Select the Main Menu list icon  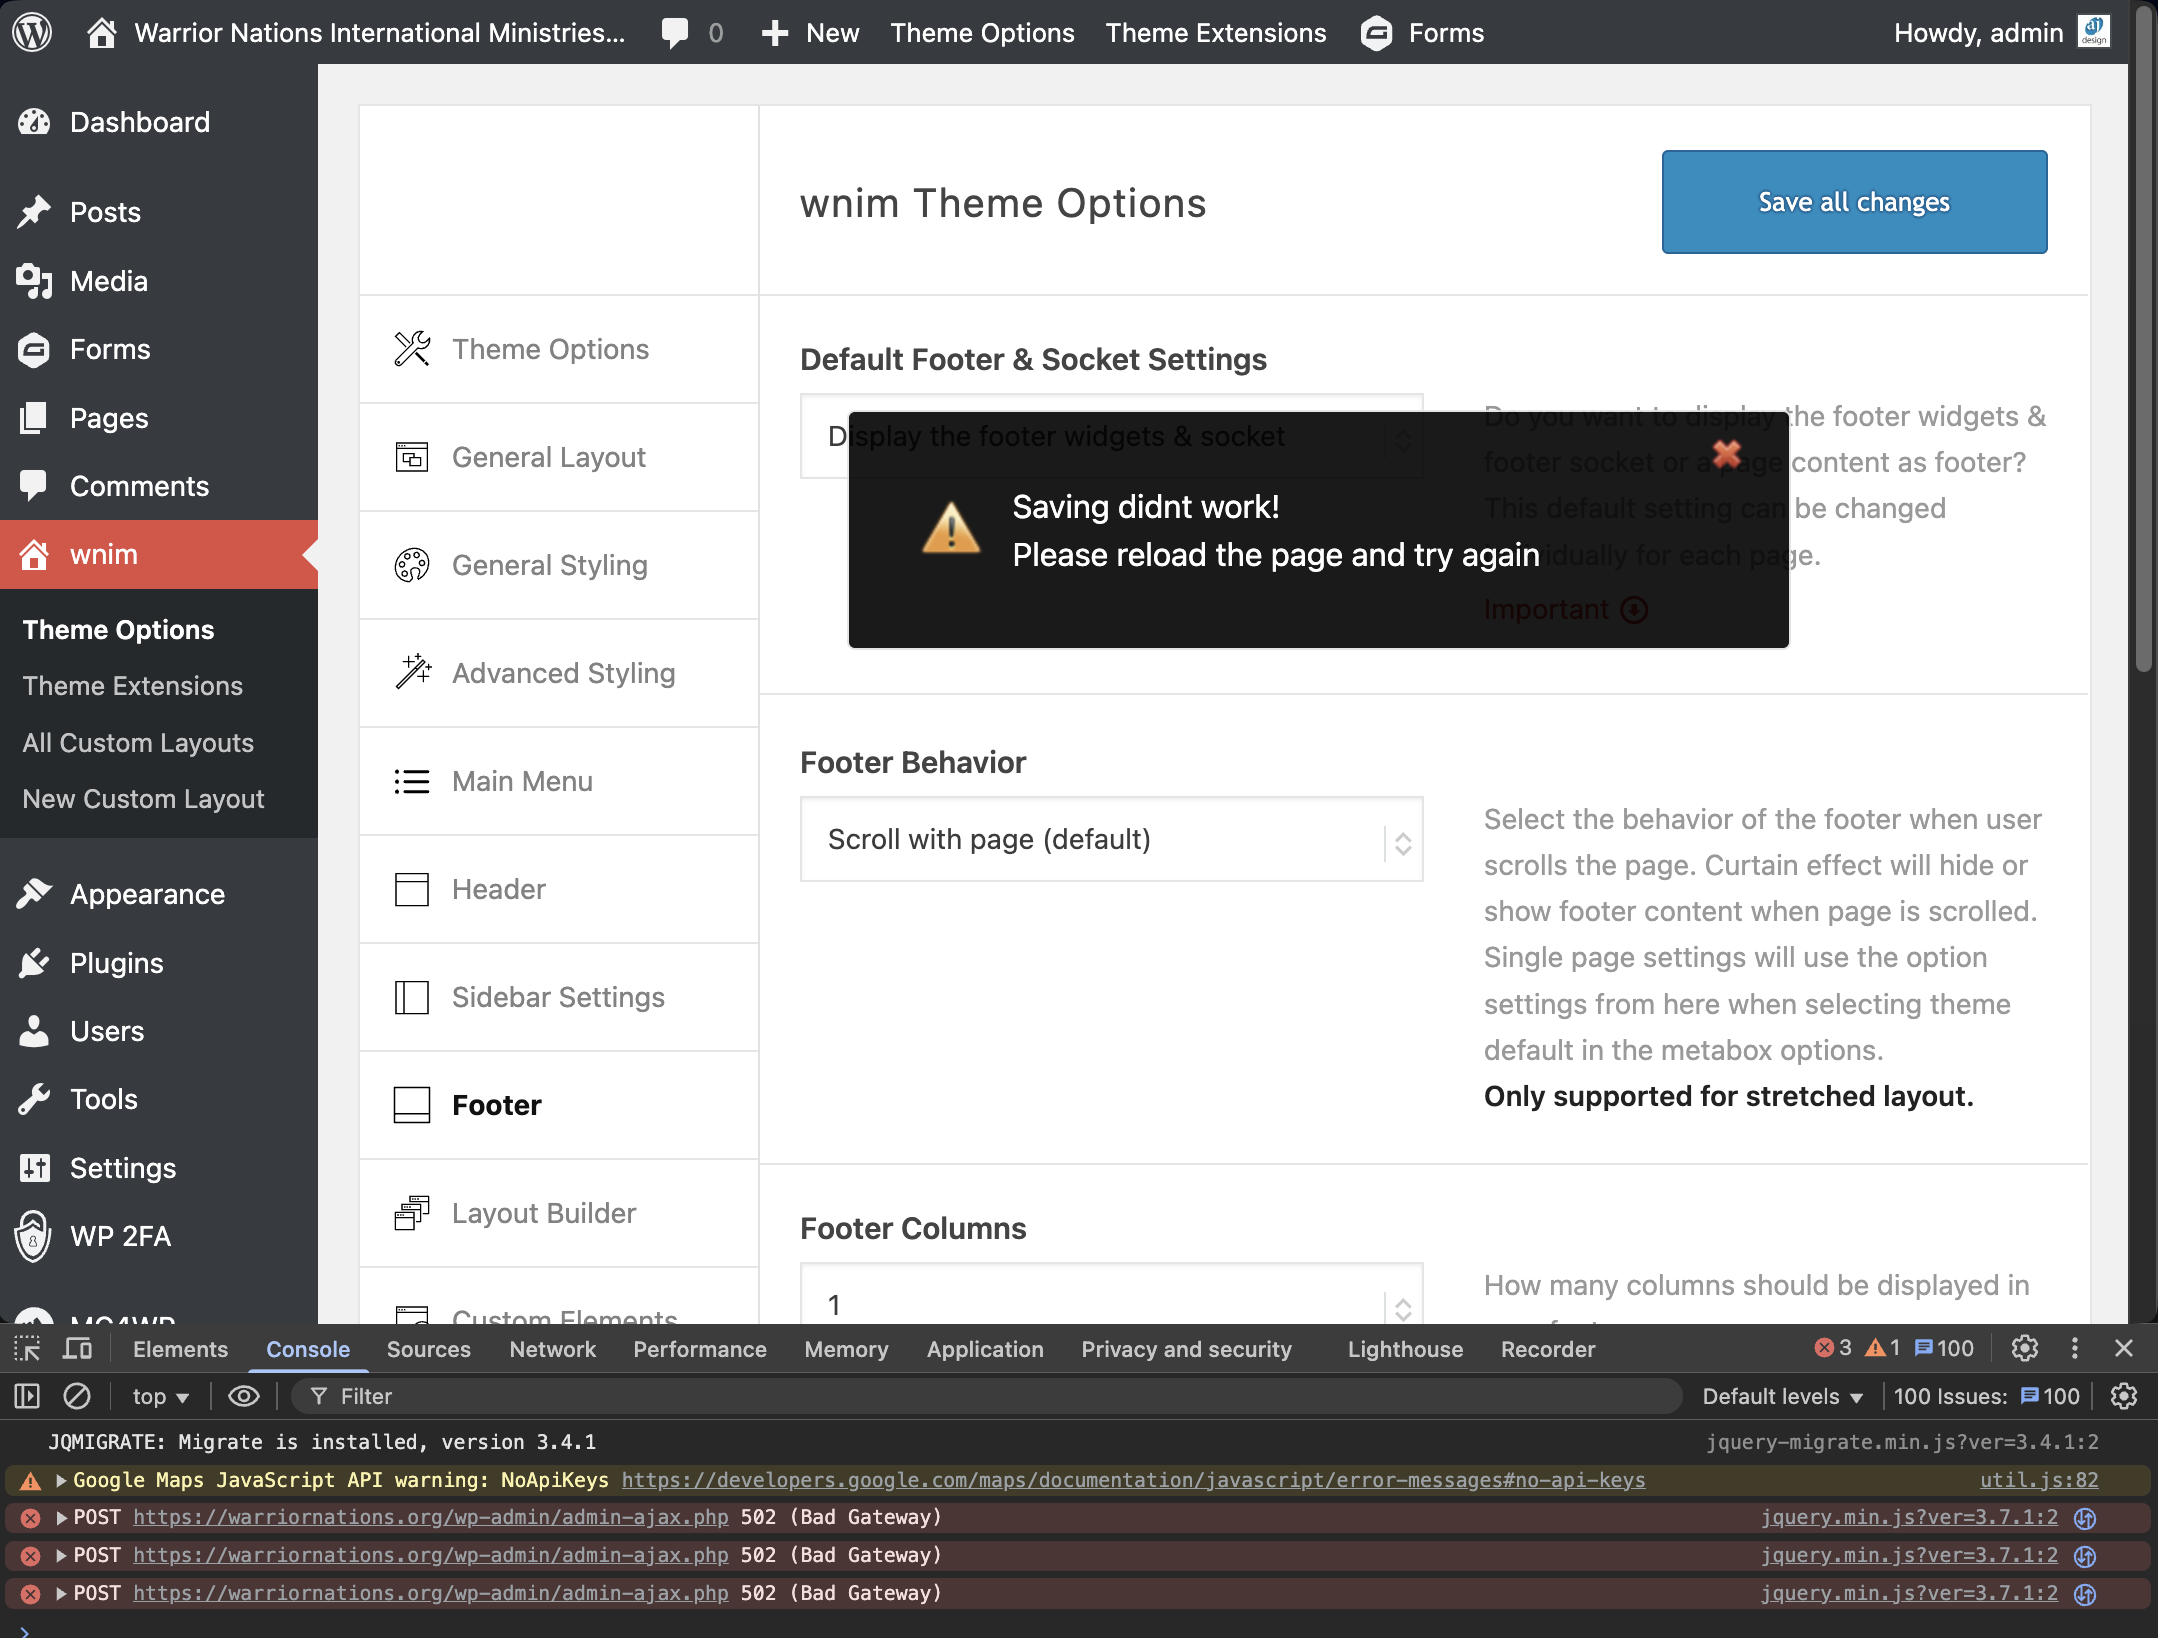pos(411,781)
